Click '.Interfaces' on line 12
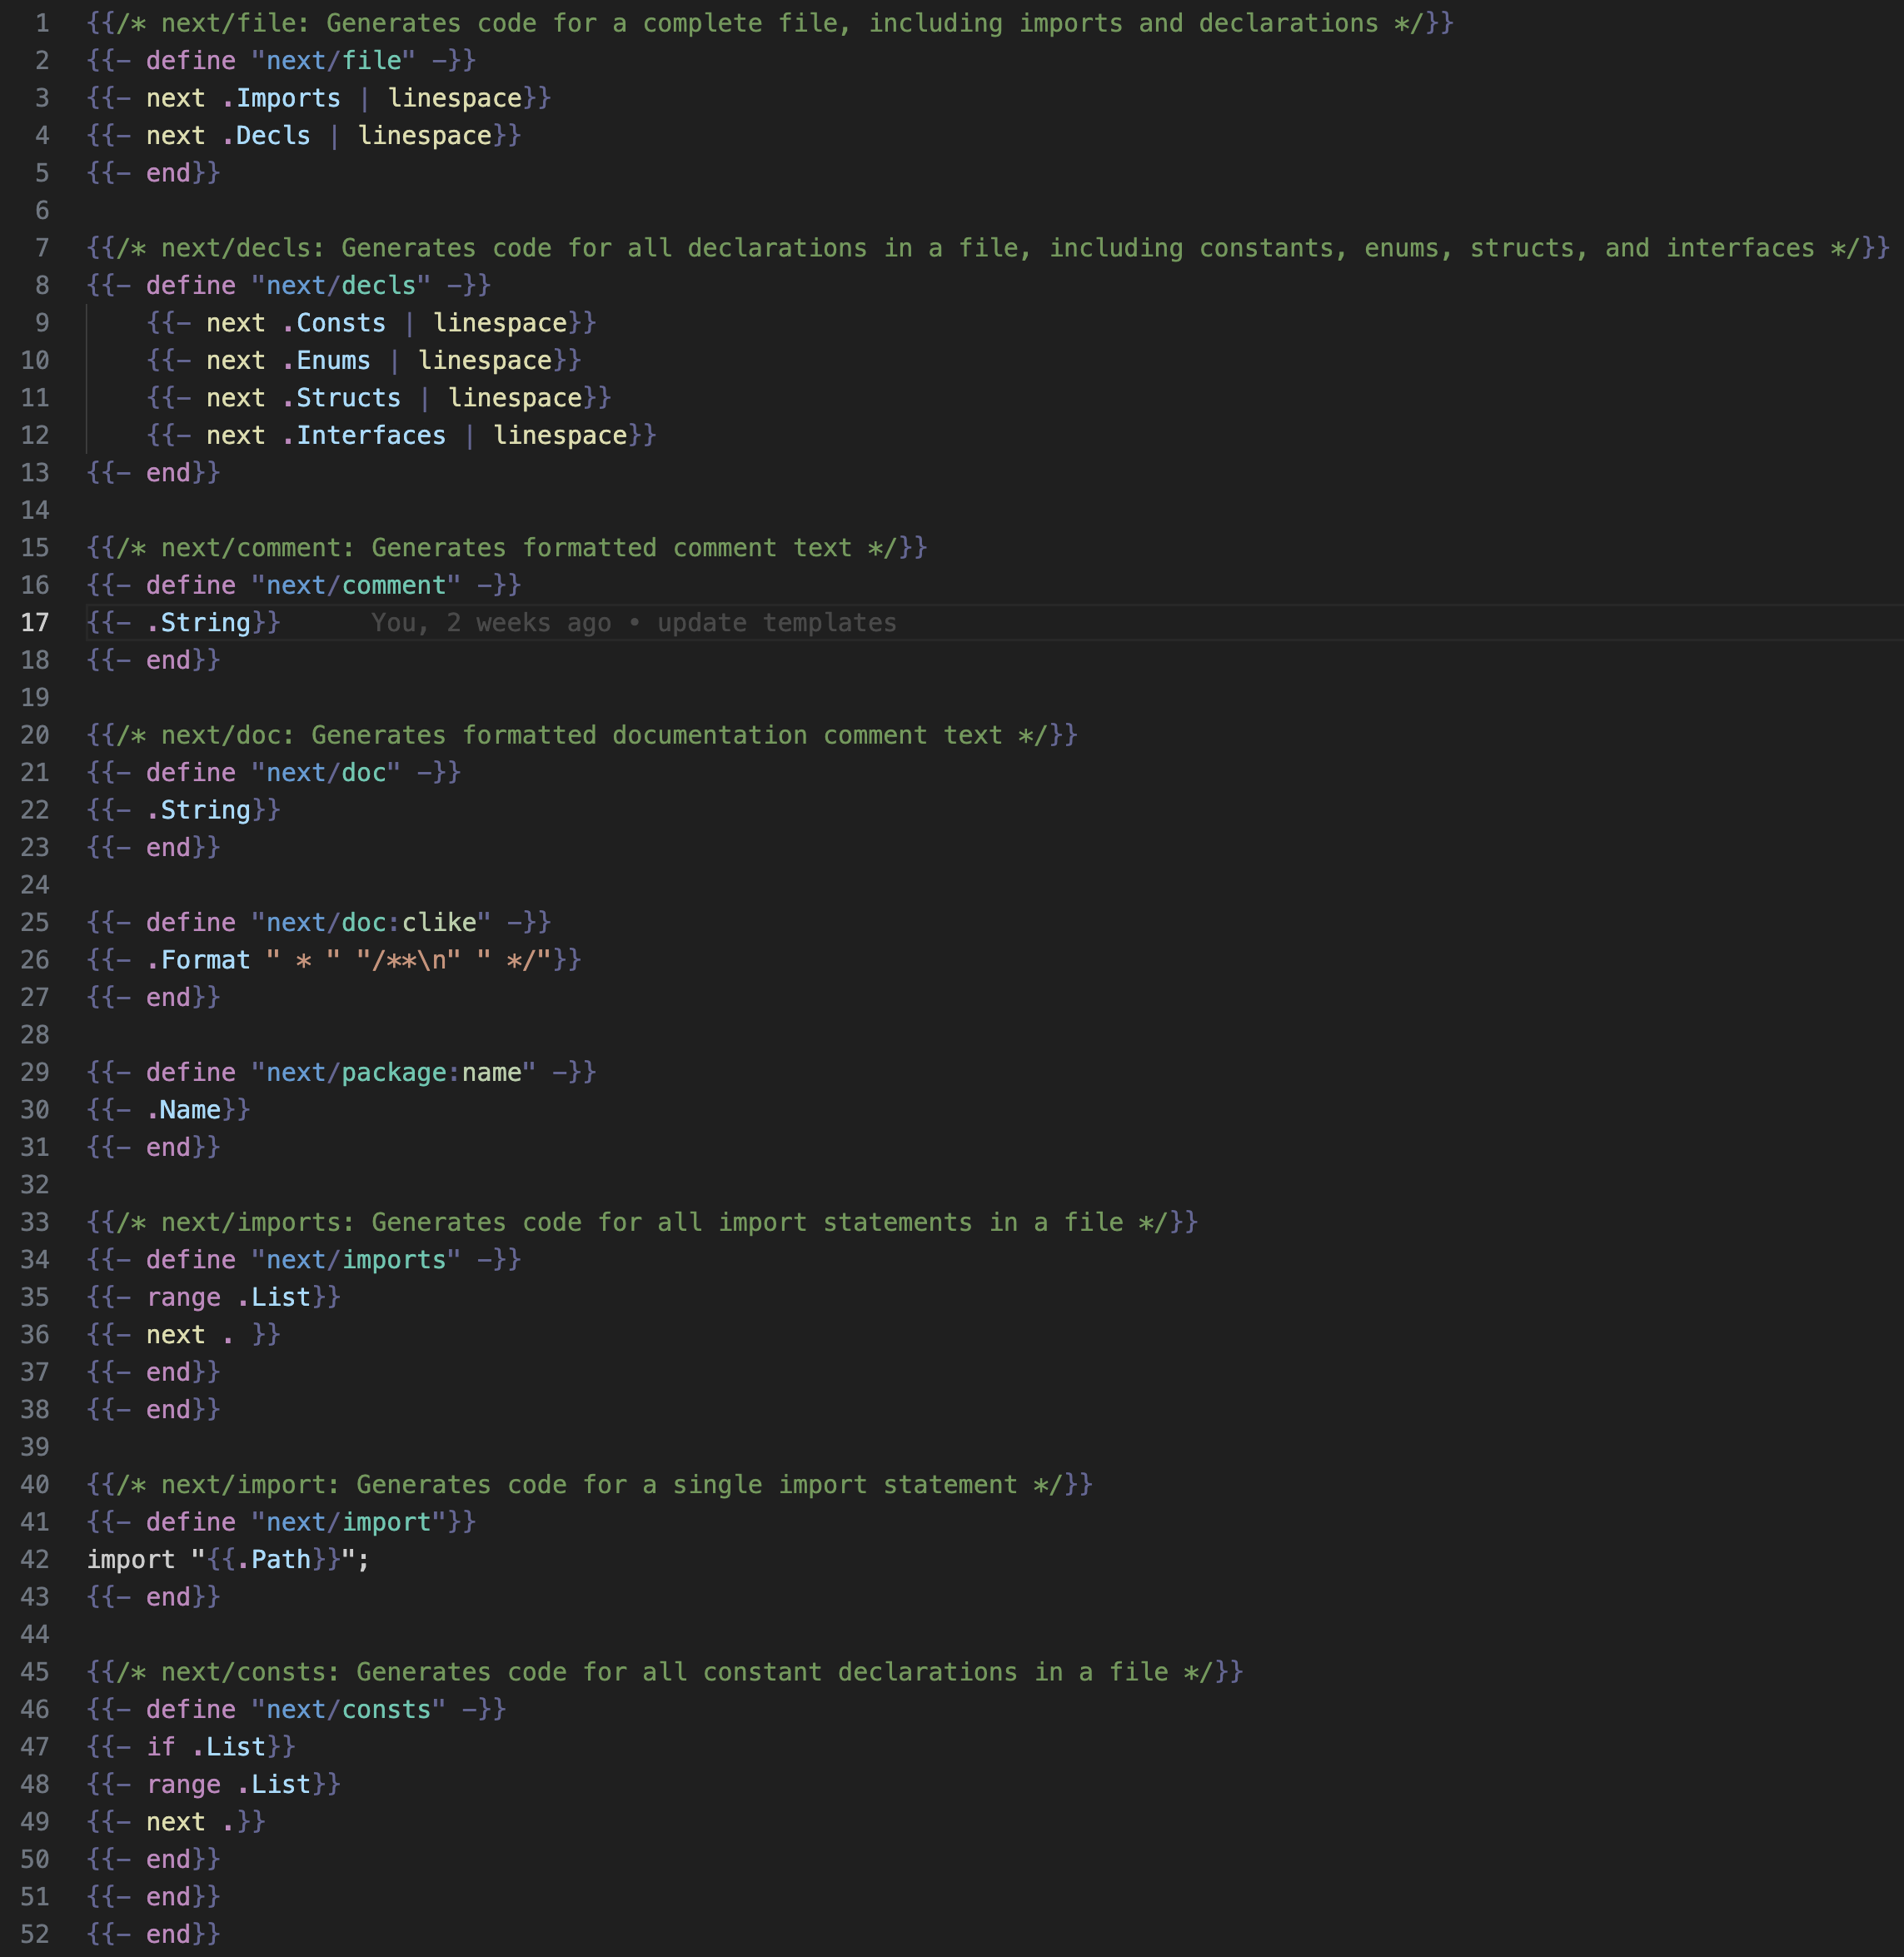Screen dimensions: 1904x1957 tap(364, 436)
